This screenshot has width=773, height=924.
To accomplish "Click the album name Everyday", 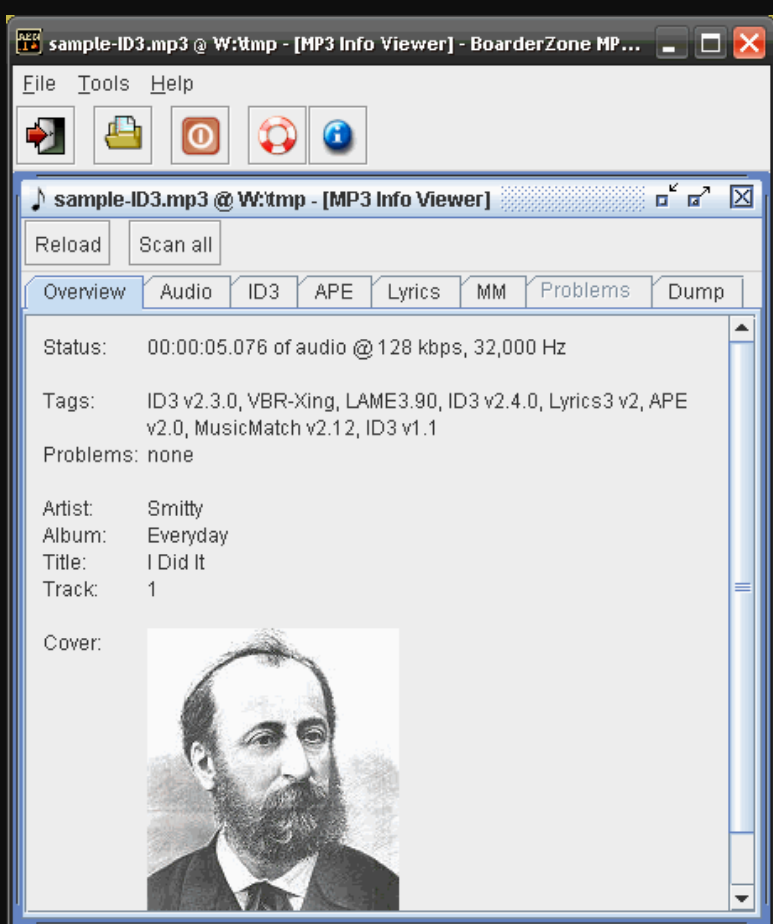I will pyautogui.click(x=187, y=536).
